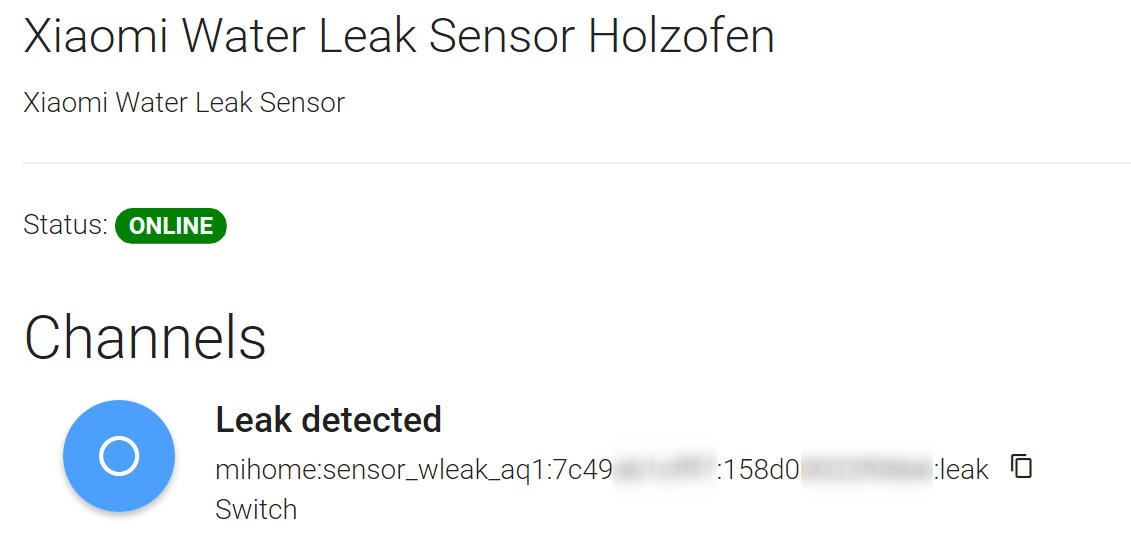1131x538 pixels.
Task: Click the horizontal divider below the subtitle
Action: coord(576,162)
